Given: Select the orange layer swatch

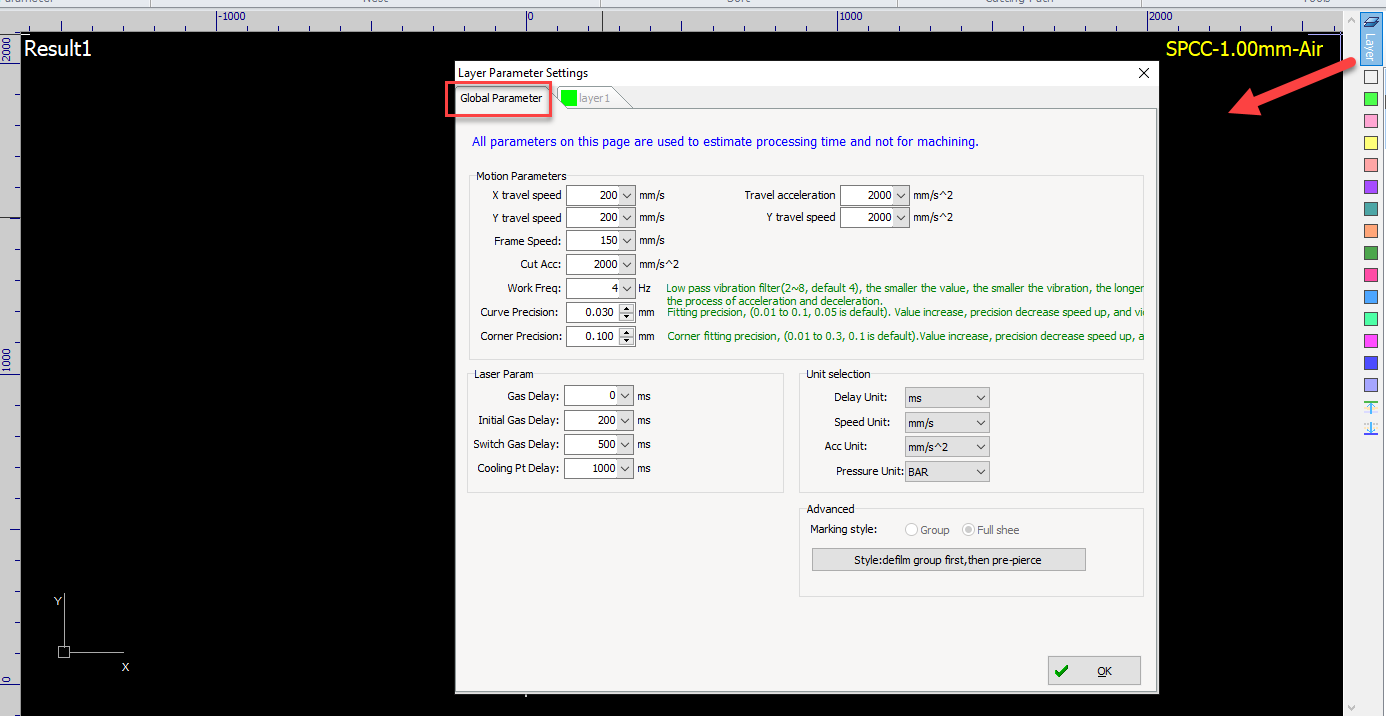Looking at the screenshot, I should (1371, 231).
